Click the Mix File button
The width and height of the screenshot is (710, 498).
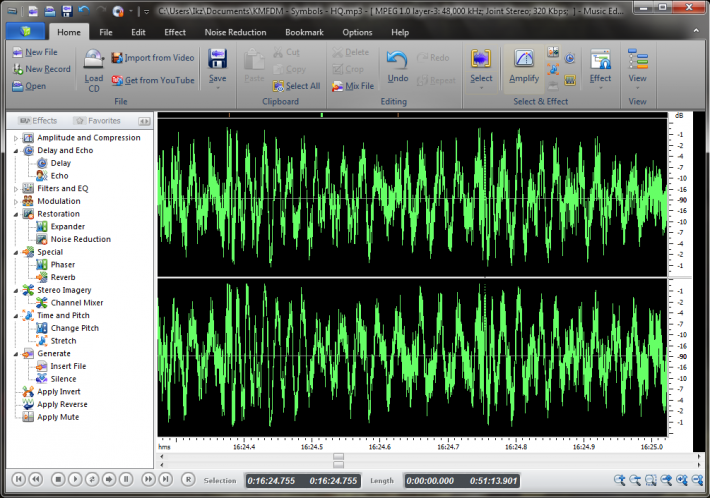click(353, 86)
